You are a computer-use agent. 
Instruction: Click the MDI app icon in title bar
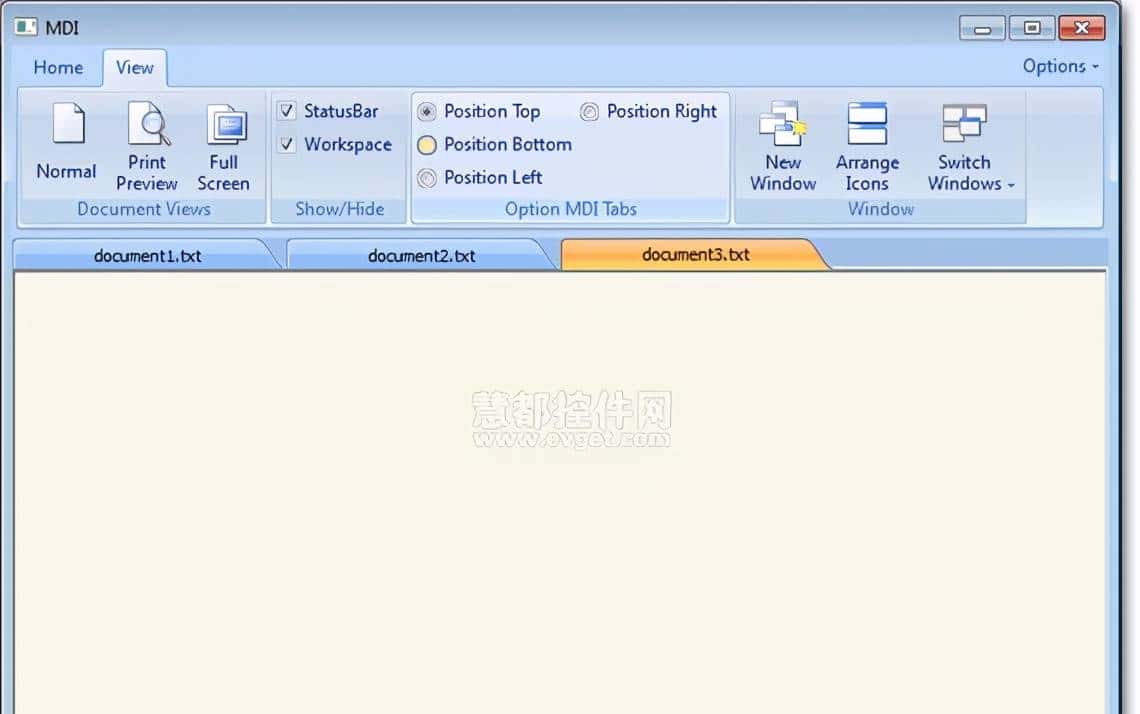click(26, 27)
